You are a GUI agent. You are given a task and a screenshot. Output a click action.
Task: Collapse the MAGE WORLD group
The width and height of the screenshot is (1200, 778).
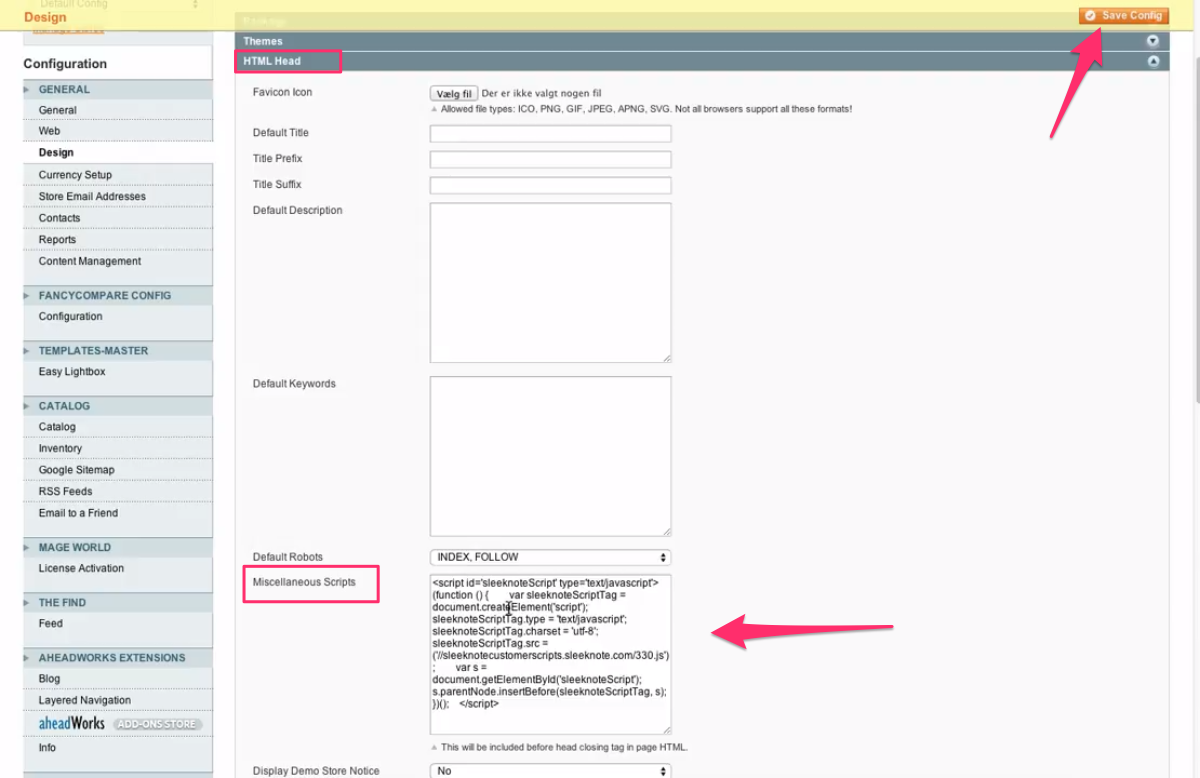pyautogui.click(x=117, y=547)
